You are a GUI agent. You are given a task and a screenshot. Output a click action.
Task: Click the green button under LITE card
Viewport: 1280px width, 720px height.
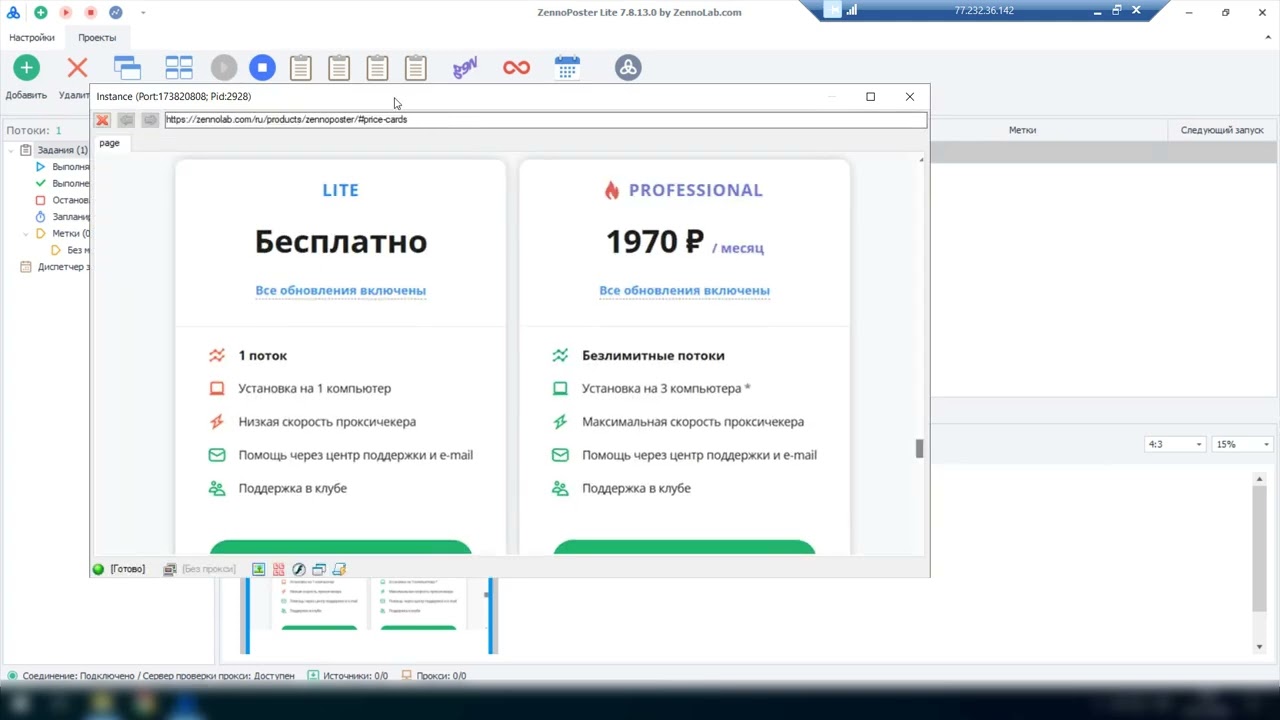click(340, 547)
